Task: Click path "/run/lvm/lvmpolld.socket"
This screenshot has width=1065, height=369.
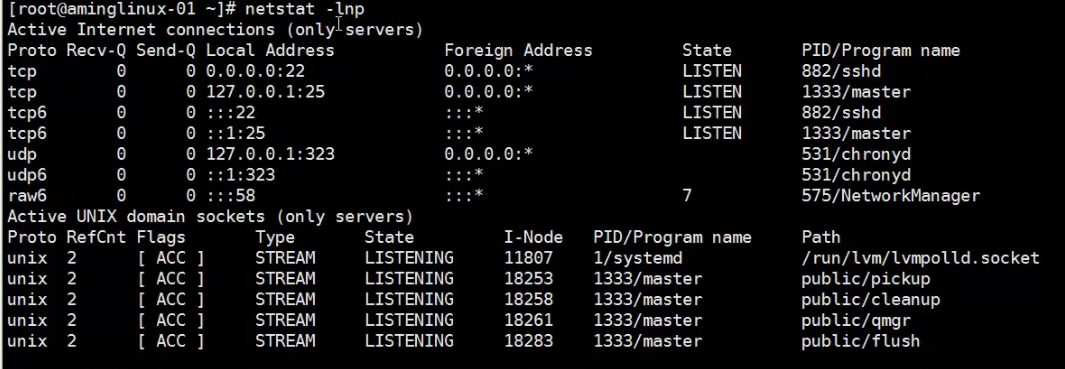Action: click(x=920, y=258)
